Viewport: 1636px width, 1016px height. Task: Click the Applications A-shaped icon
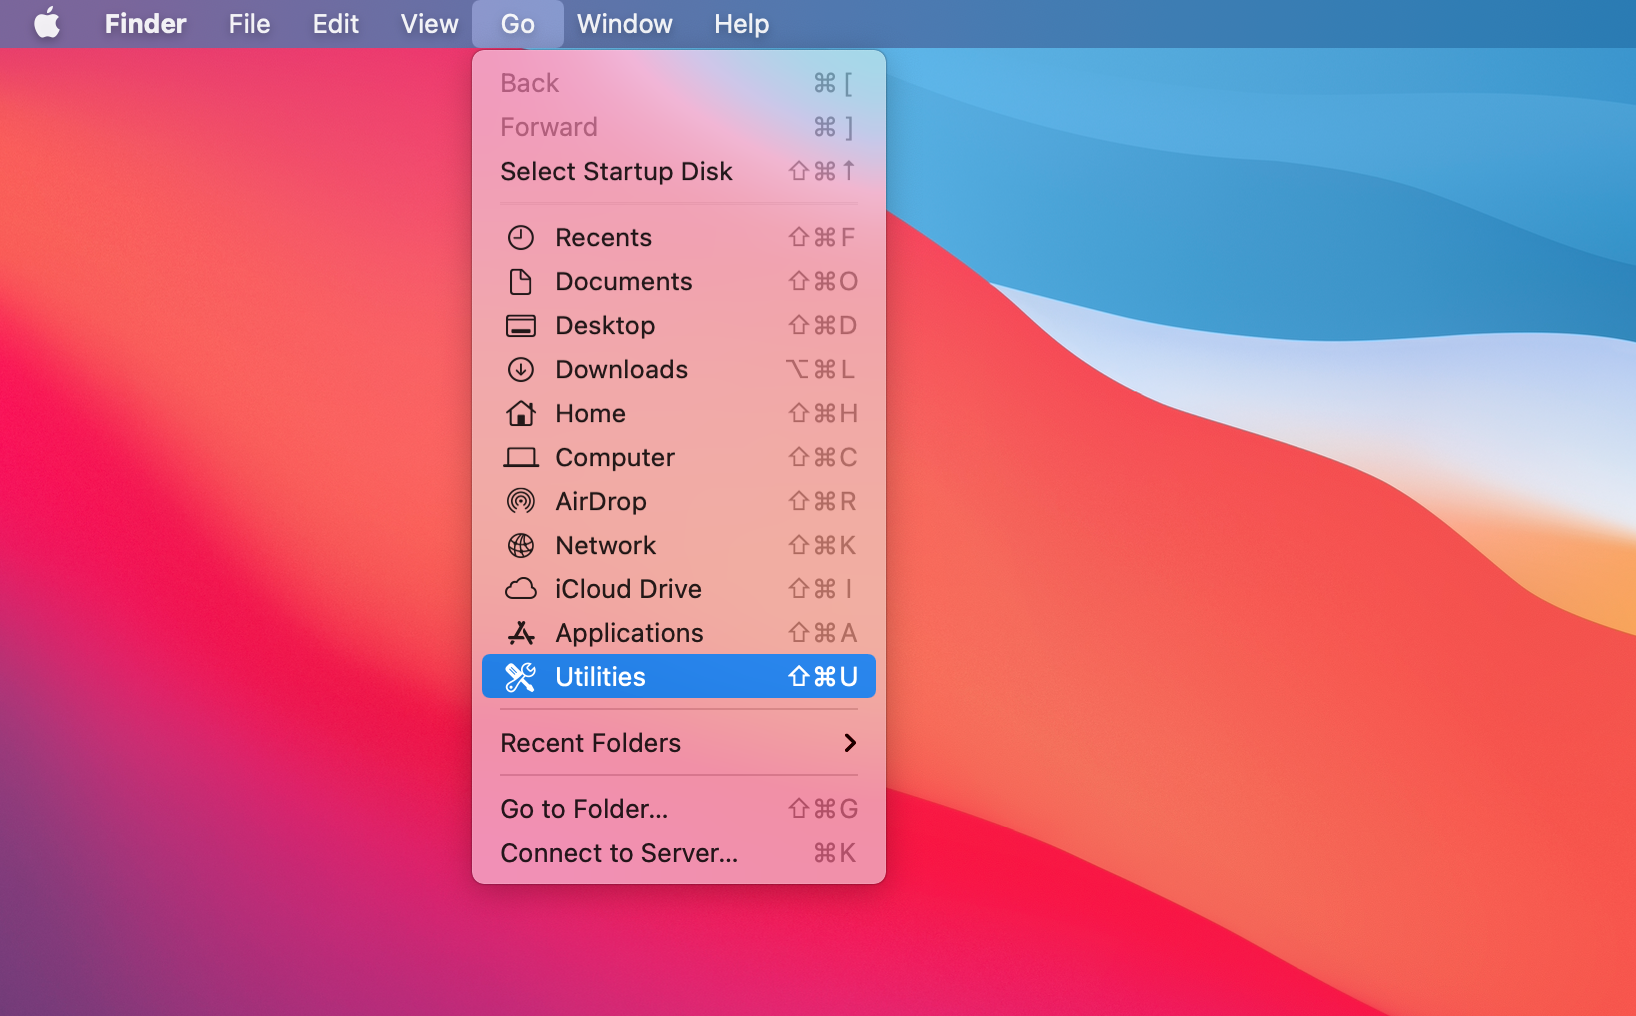[521, 633]
